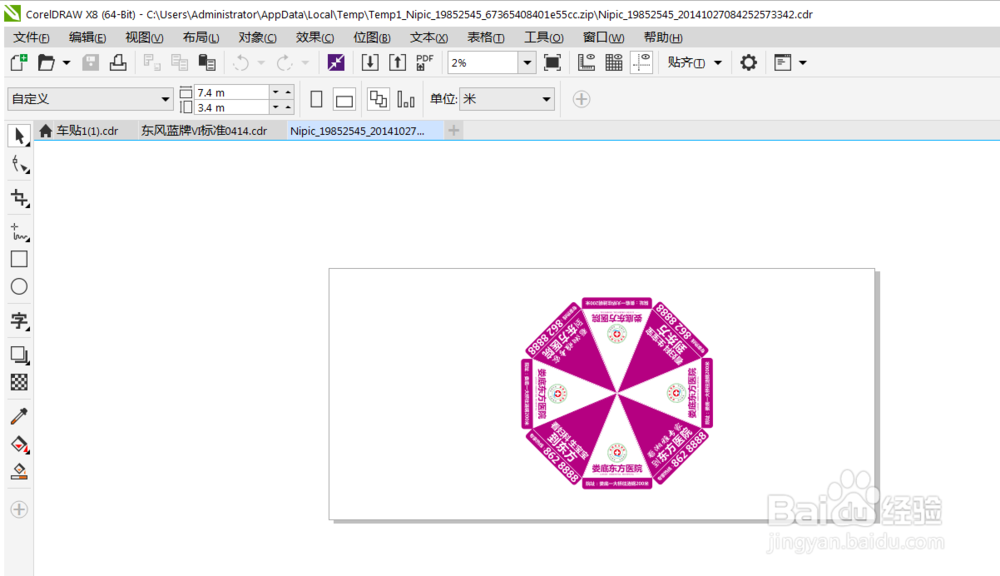
Task: Create a new document
Action: [19, 63]
